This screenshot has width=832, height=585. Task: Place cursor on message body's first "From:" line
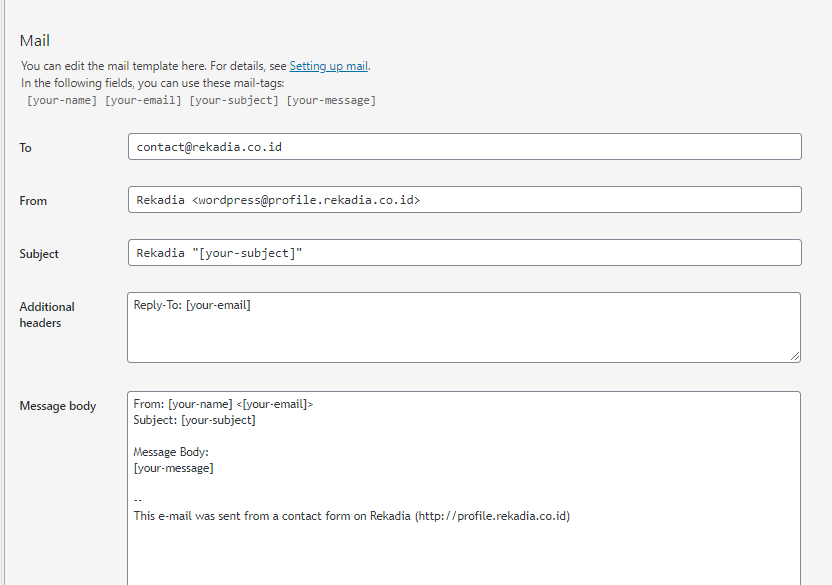[223, 404]
